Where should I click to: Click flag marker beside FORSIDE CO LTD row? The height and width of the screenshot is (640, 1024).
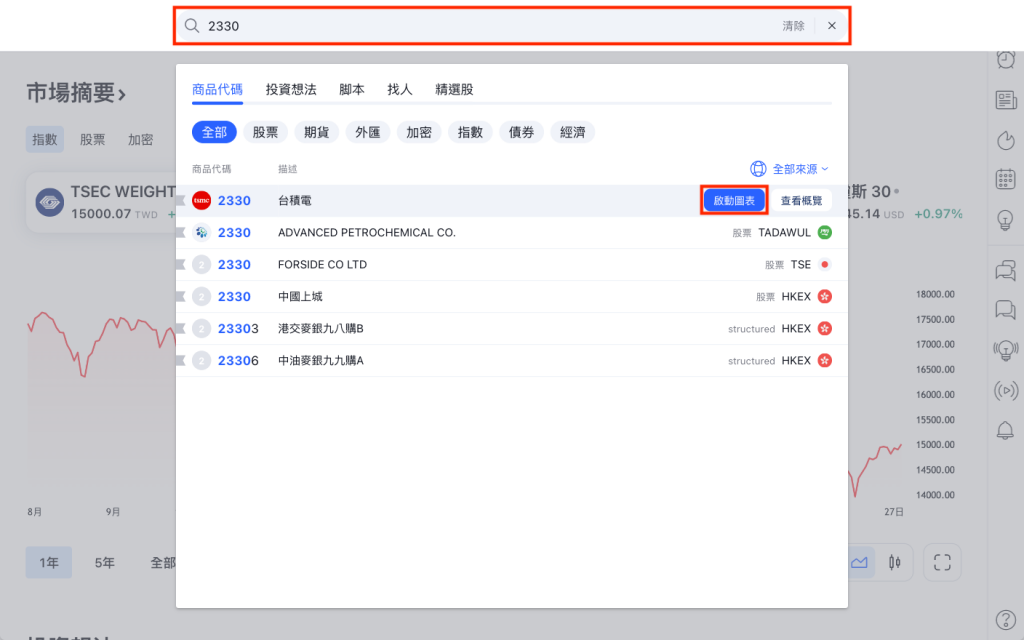click(181, 264)
